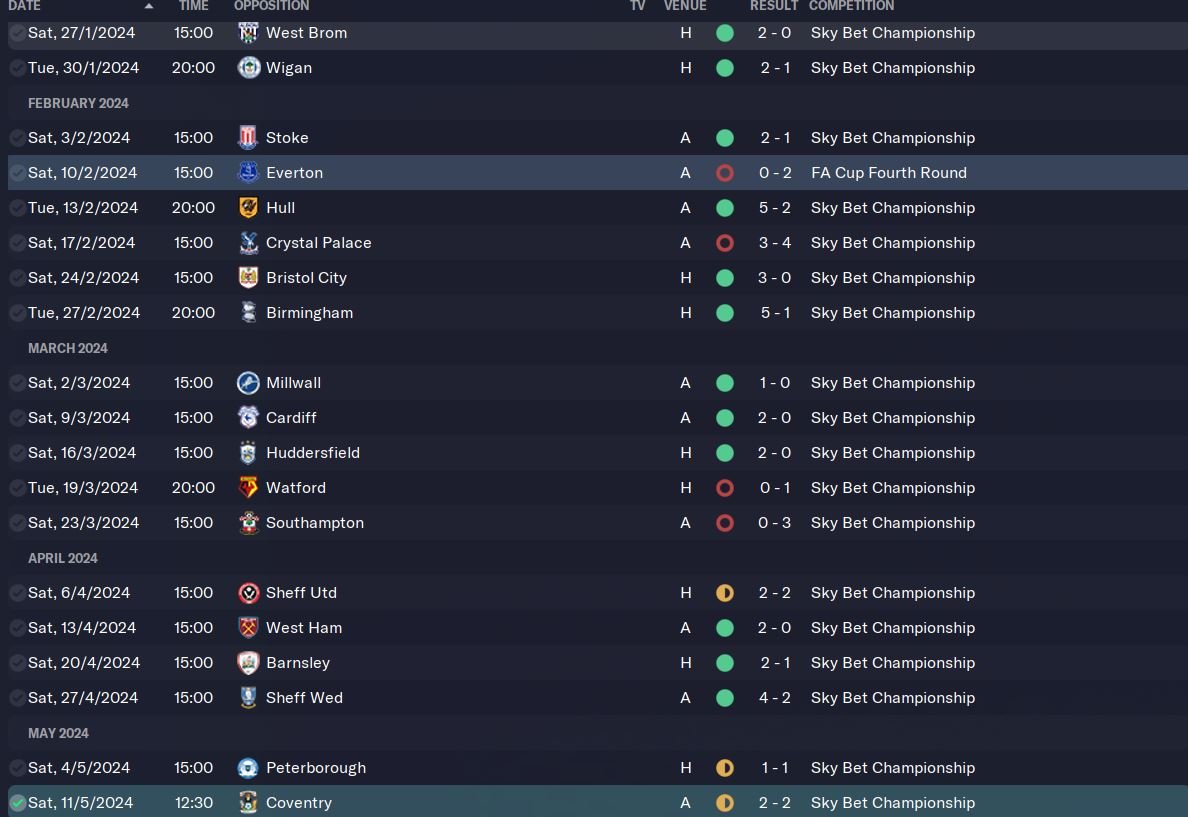The height and width of the screenshot is (817, 1188).
Task: Open the Birmingham opposition name link
Action: click(309, 313)
